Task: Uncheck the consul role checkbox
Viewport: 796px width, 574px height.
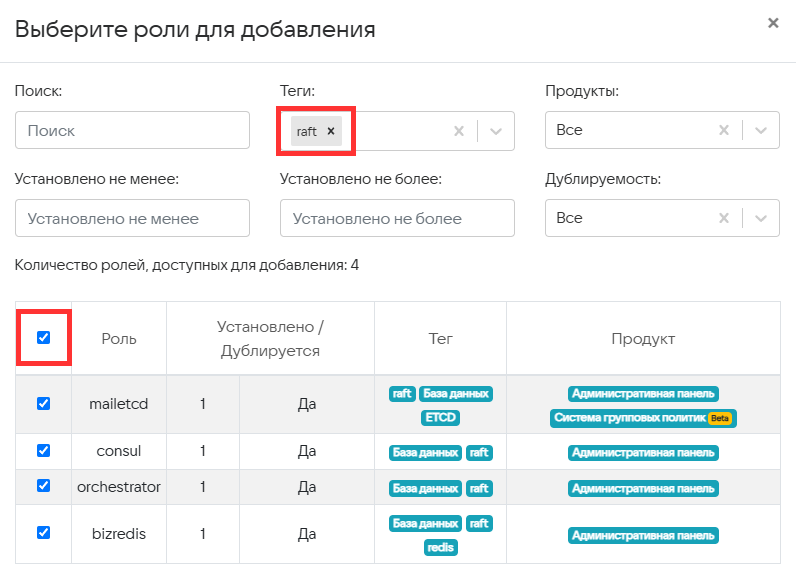Action: pyautogui.click(x=43, y=451)
